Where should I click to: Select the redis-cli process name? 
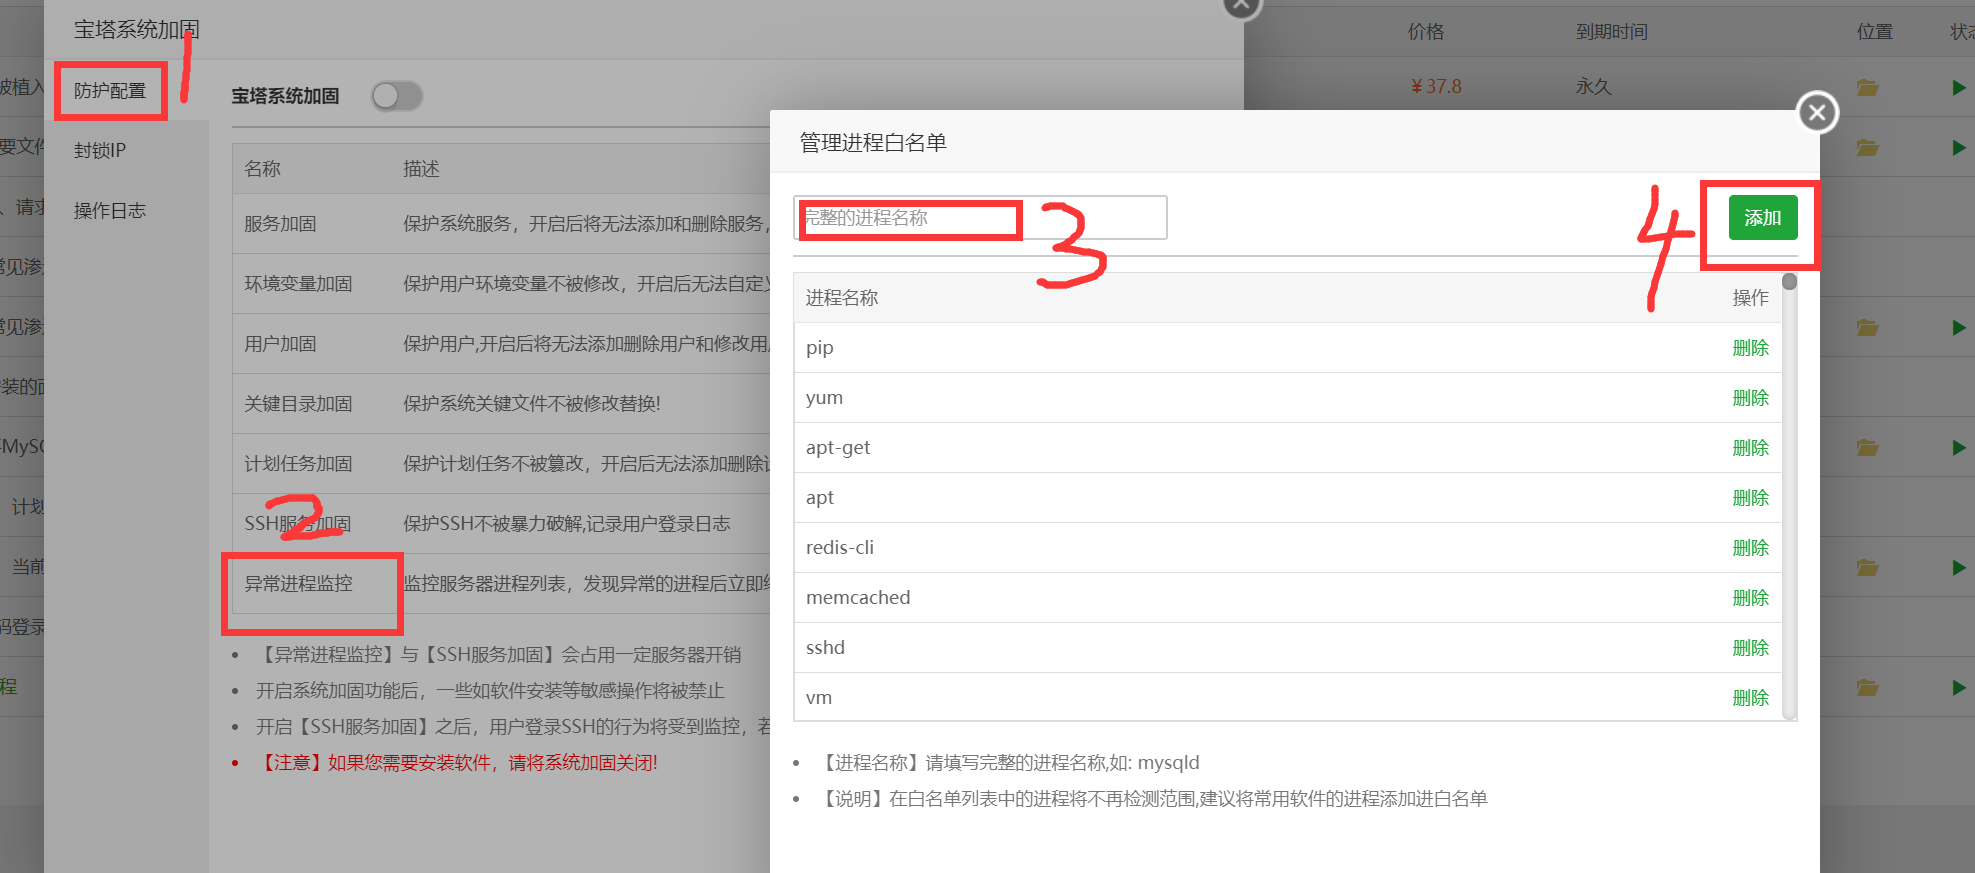(x=840, y=548)
